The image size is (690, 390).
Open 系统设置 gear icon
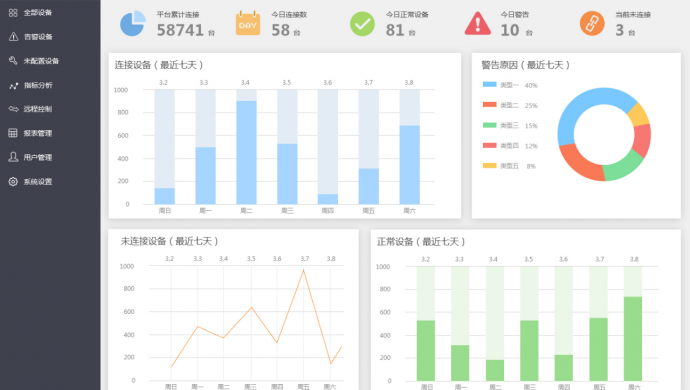click(13, 181)
